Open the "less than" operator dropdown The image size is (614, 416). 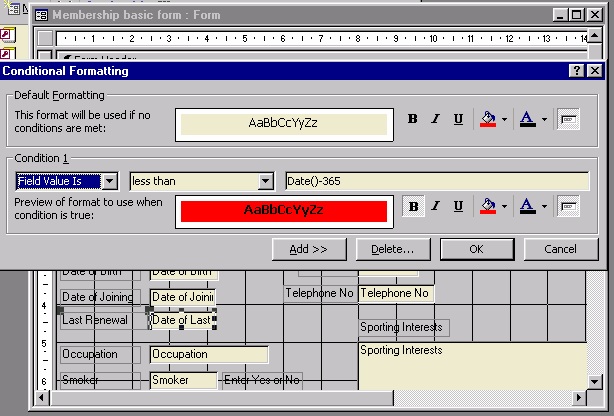(x=265, y=181)
